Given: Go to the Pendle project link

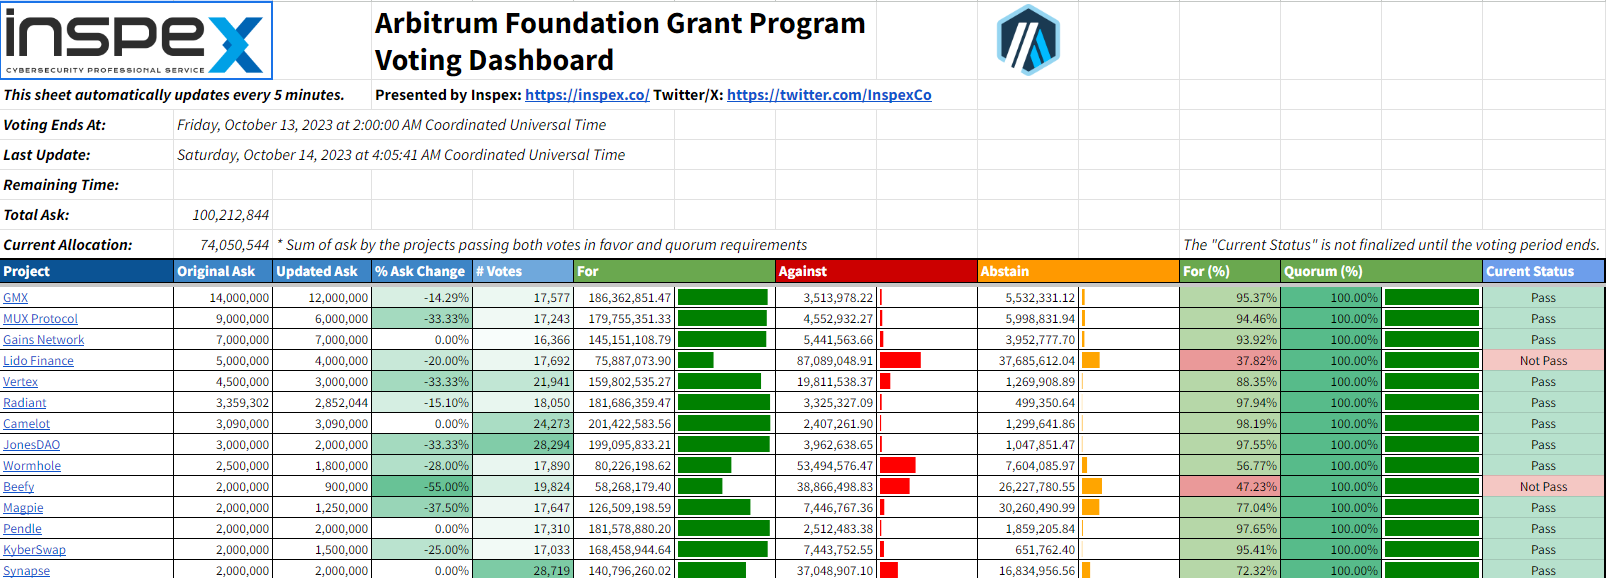Looking at the screenshot, I should click(22, 529).
